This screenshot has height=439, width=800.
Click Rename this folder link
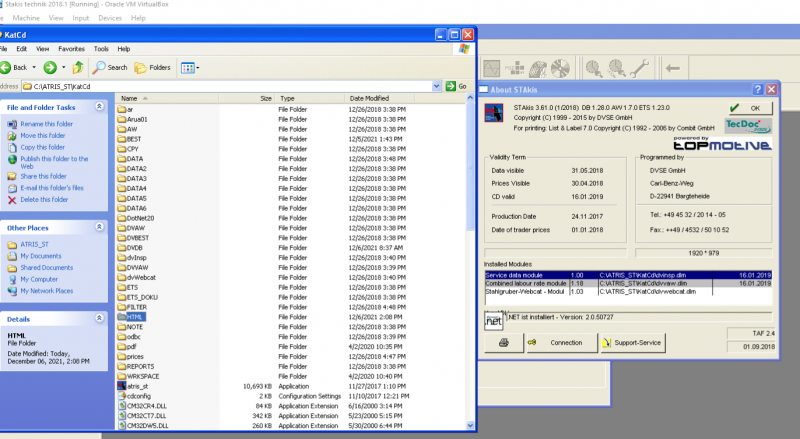pos(46,124)
